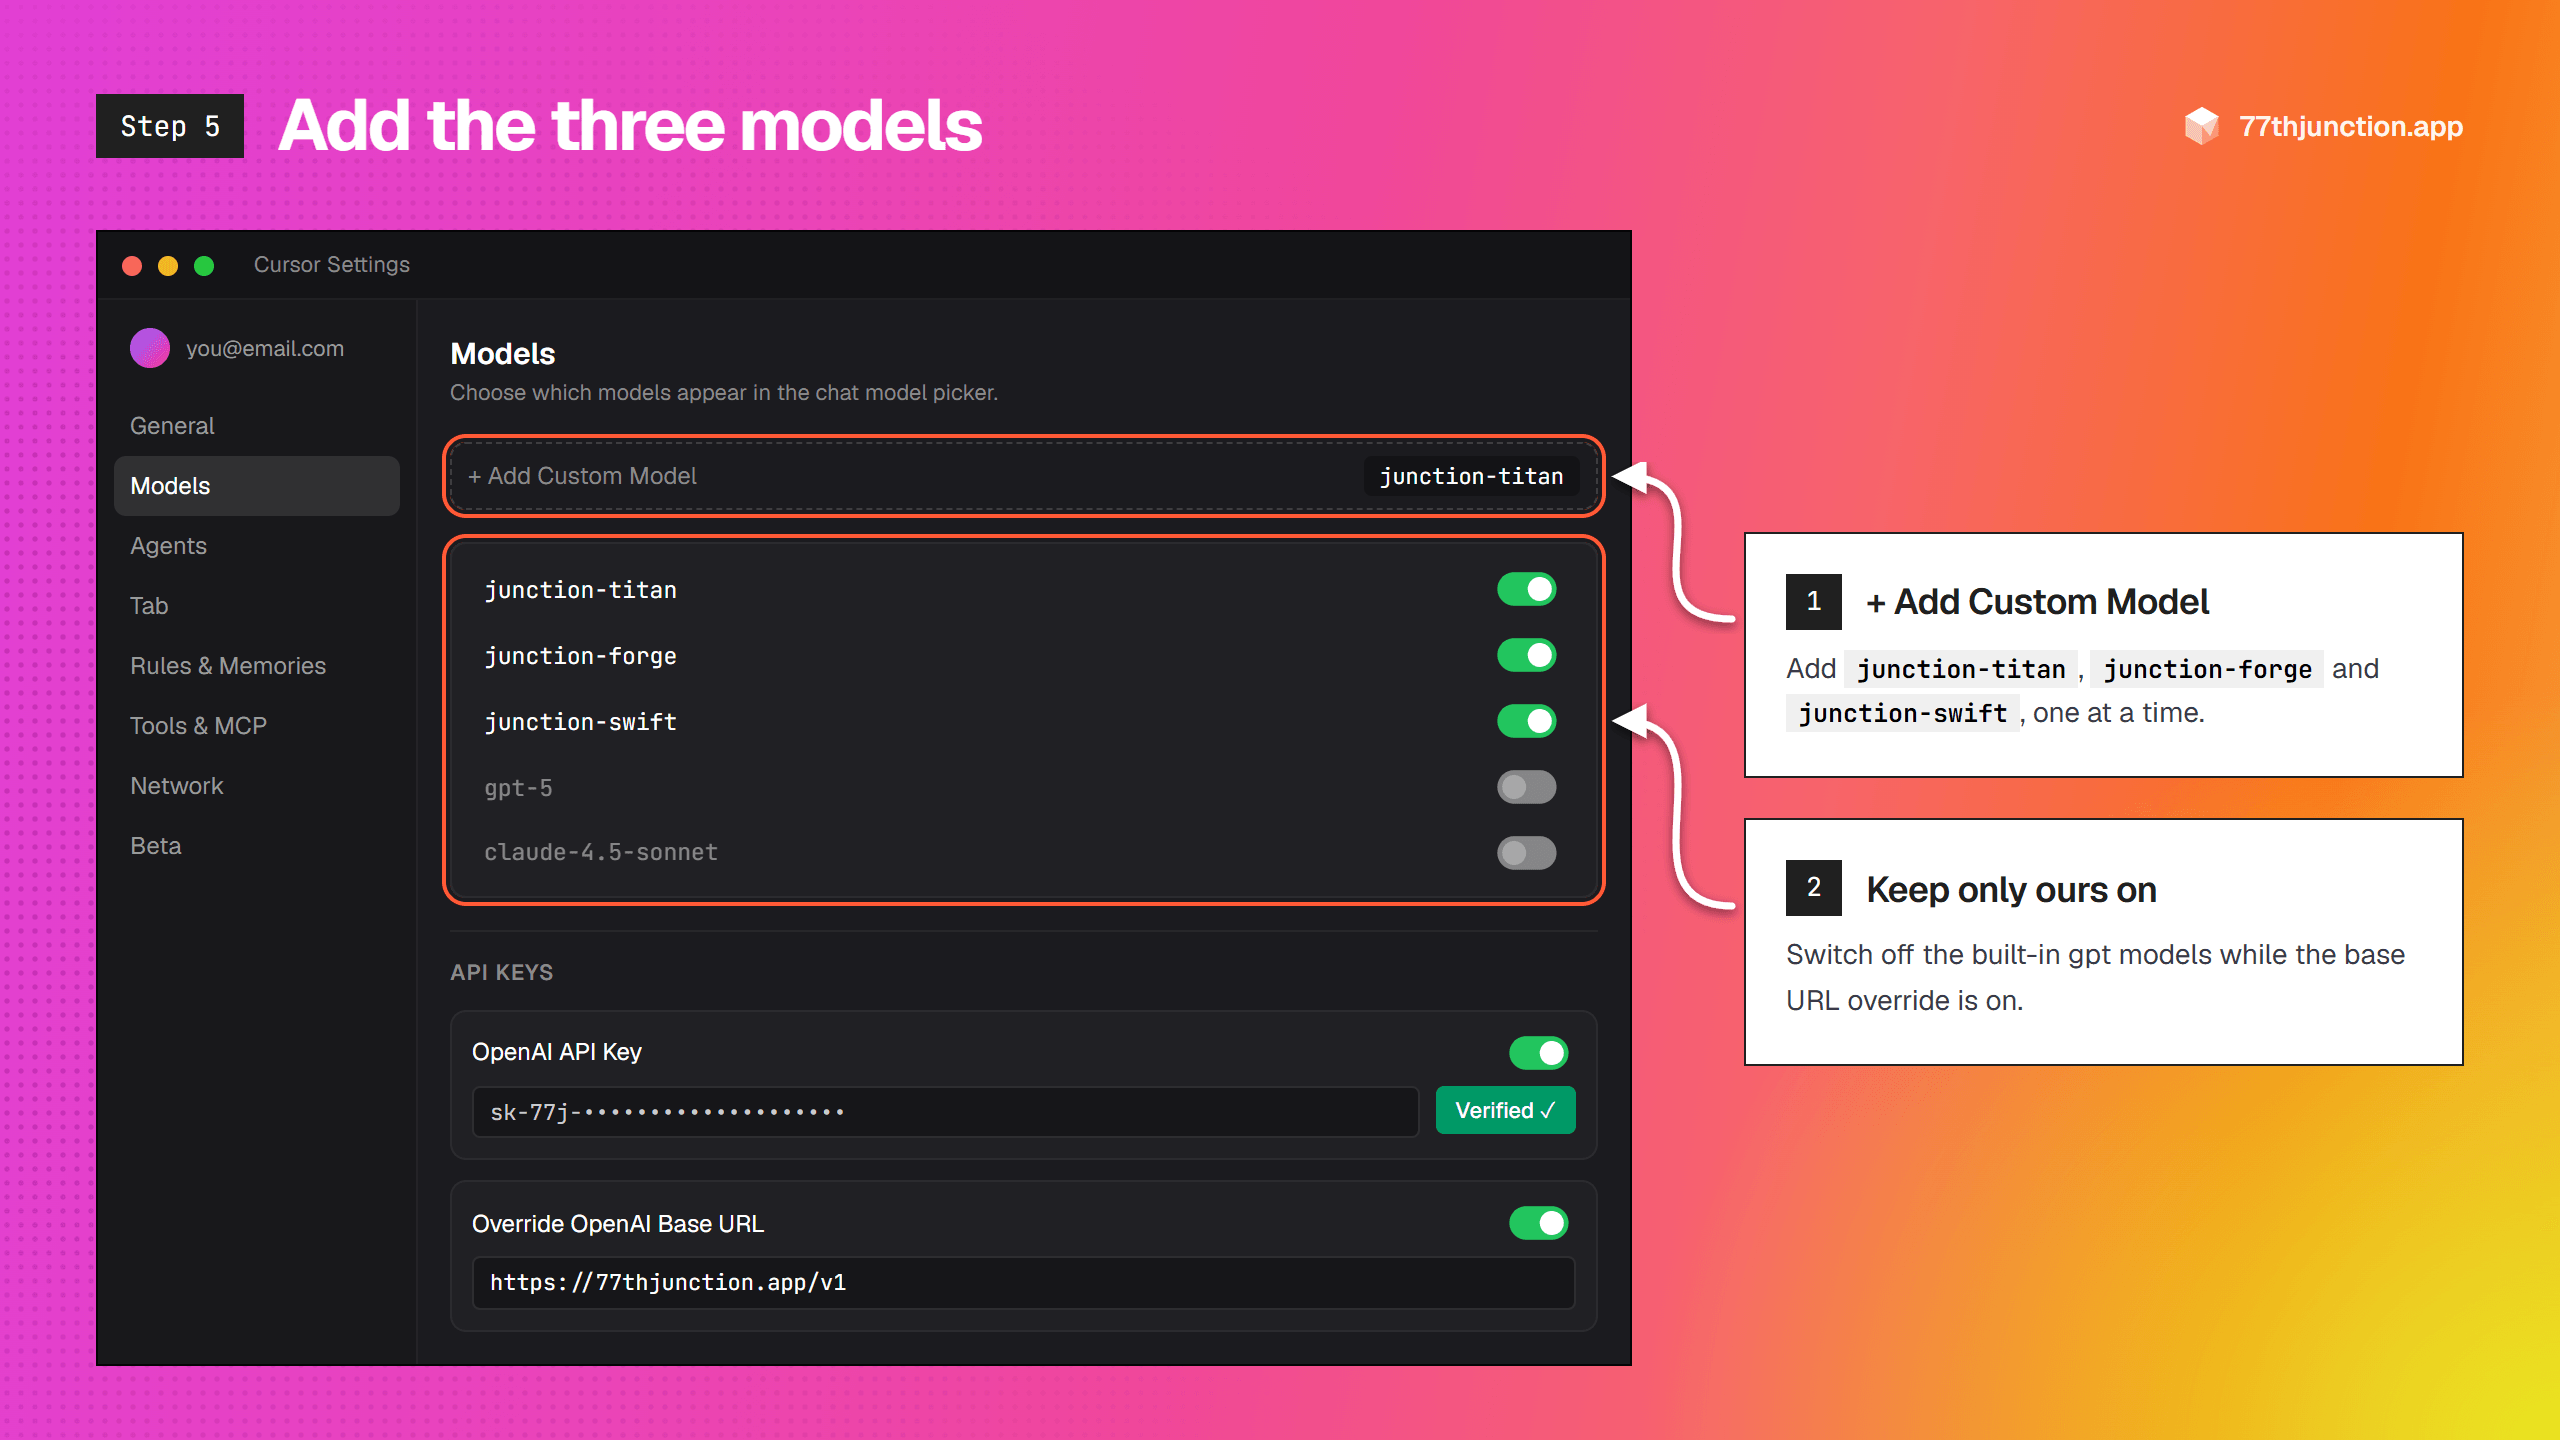This screenshot has height=1440, width=2560.
Task: Toggle the junction-forge model switch
Action: tap(1526, 656)
